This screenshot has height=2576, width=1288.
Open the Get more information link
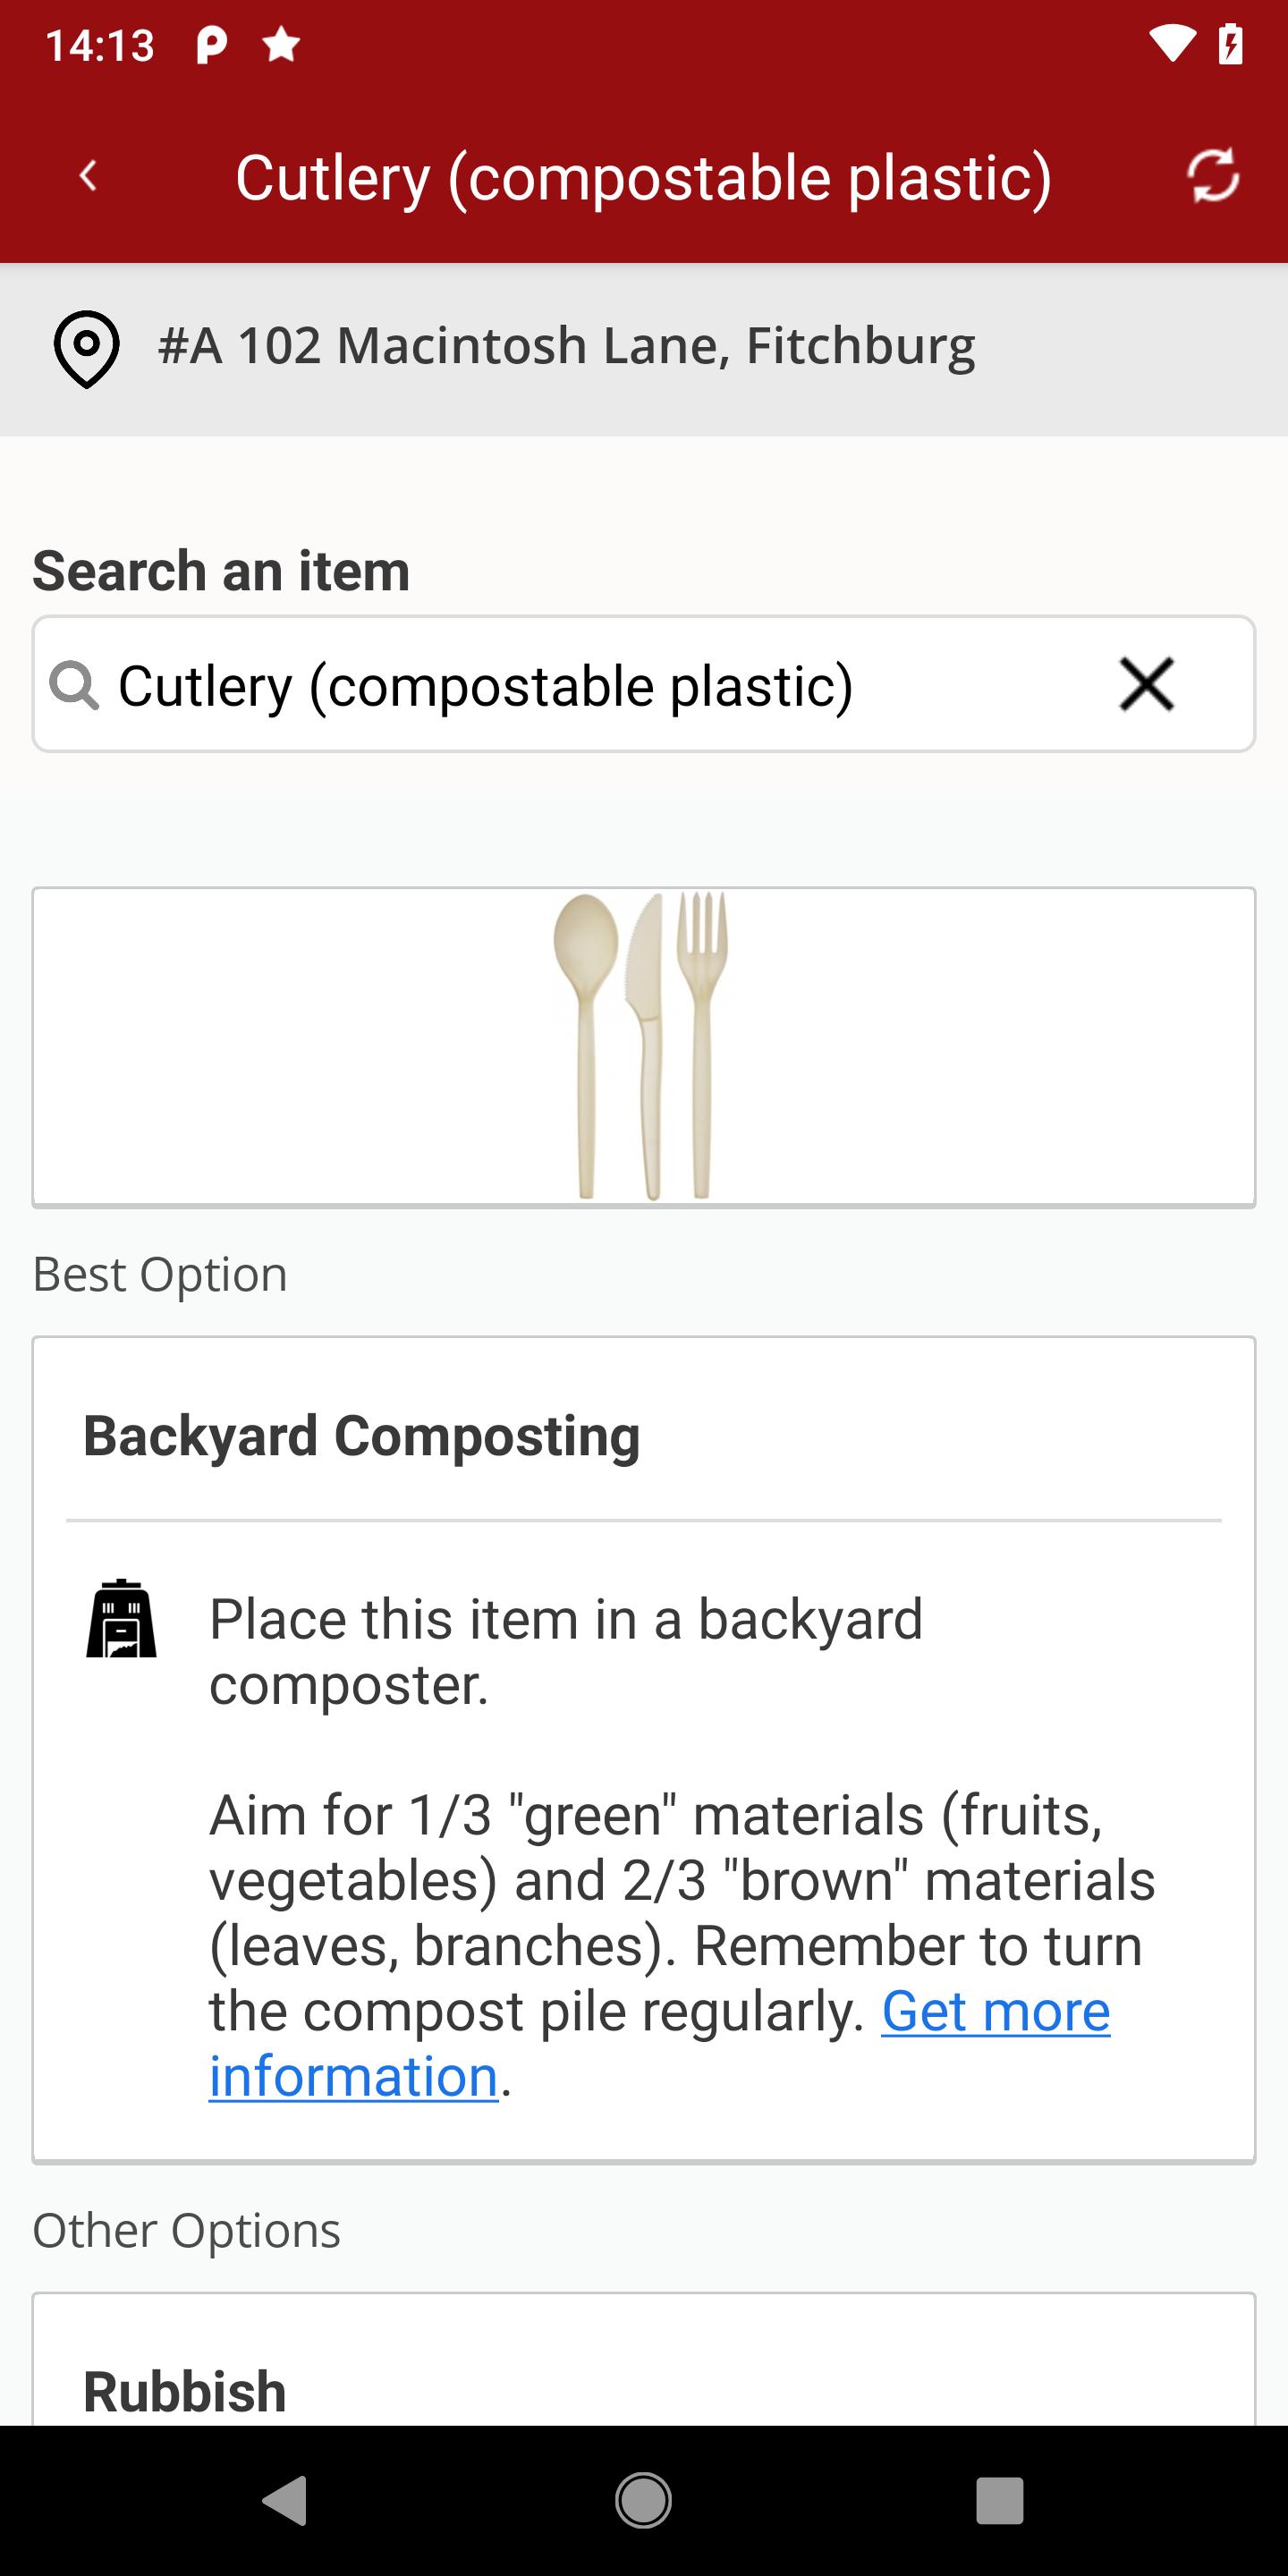659,2043
